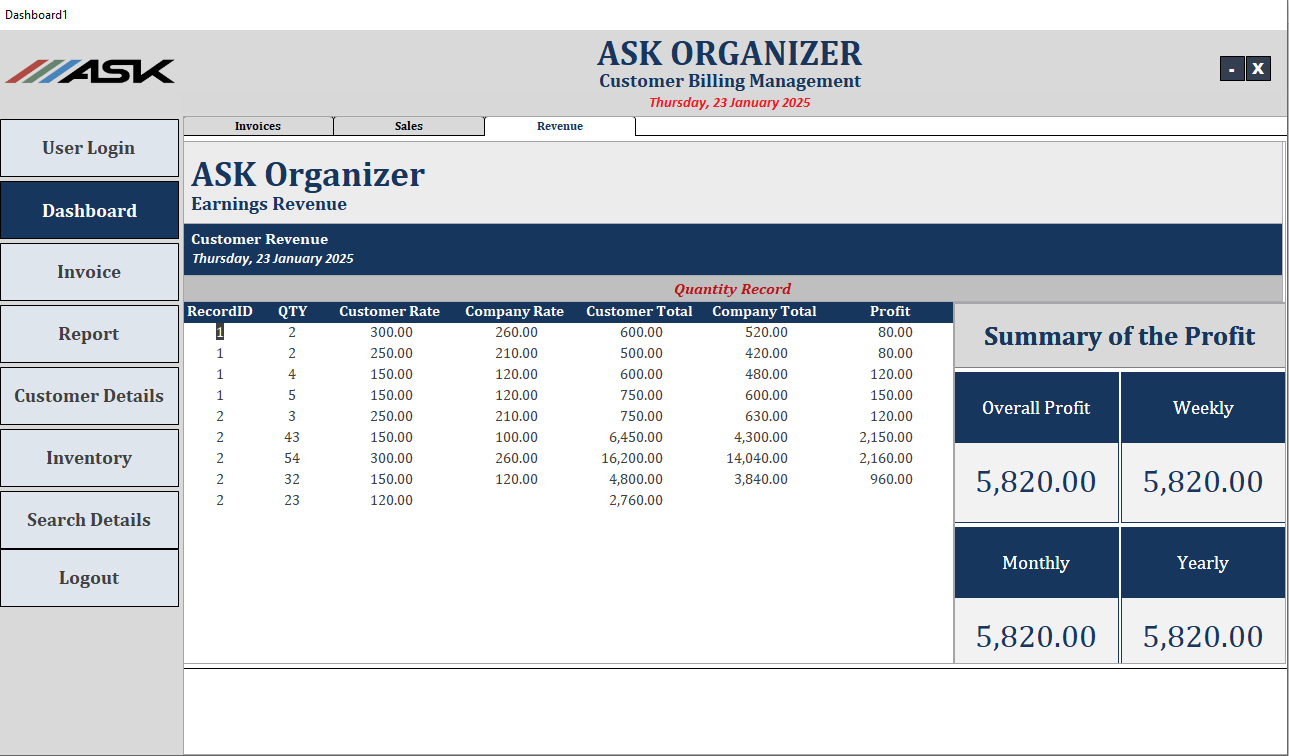
Task: Click the Customer Total column header
Action: pyautogui.click(x=639, y=312)
